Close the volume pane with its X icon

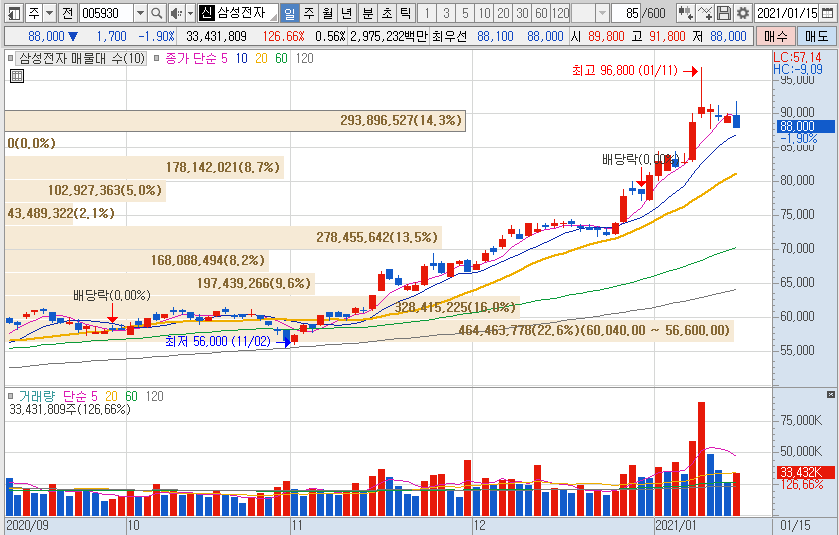tap(830, 395)
